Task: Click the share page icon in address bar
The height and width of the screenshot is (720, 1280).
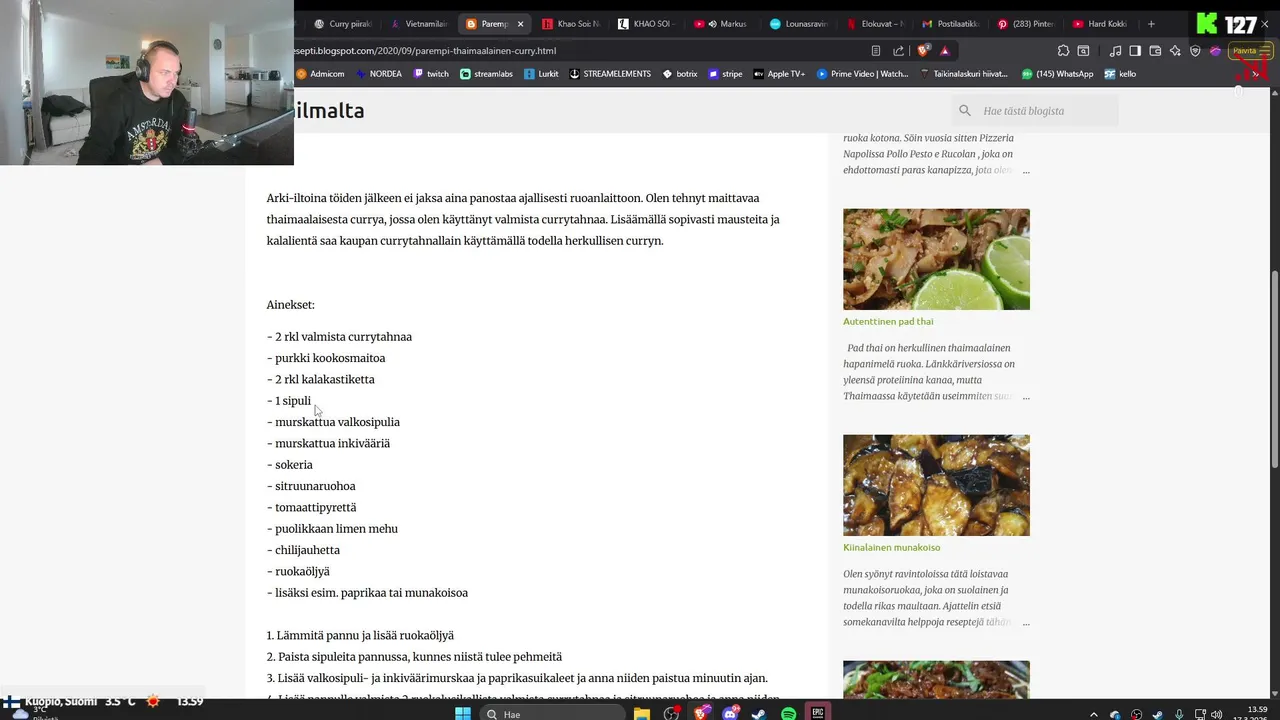Action: pos(898,51)
